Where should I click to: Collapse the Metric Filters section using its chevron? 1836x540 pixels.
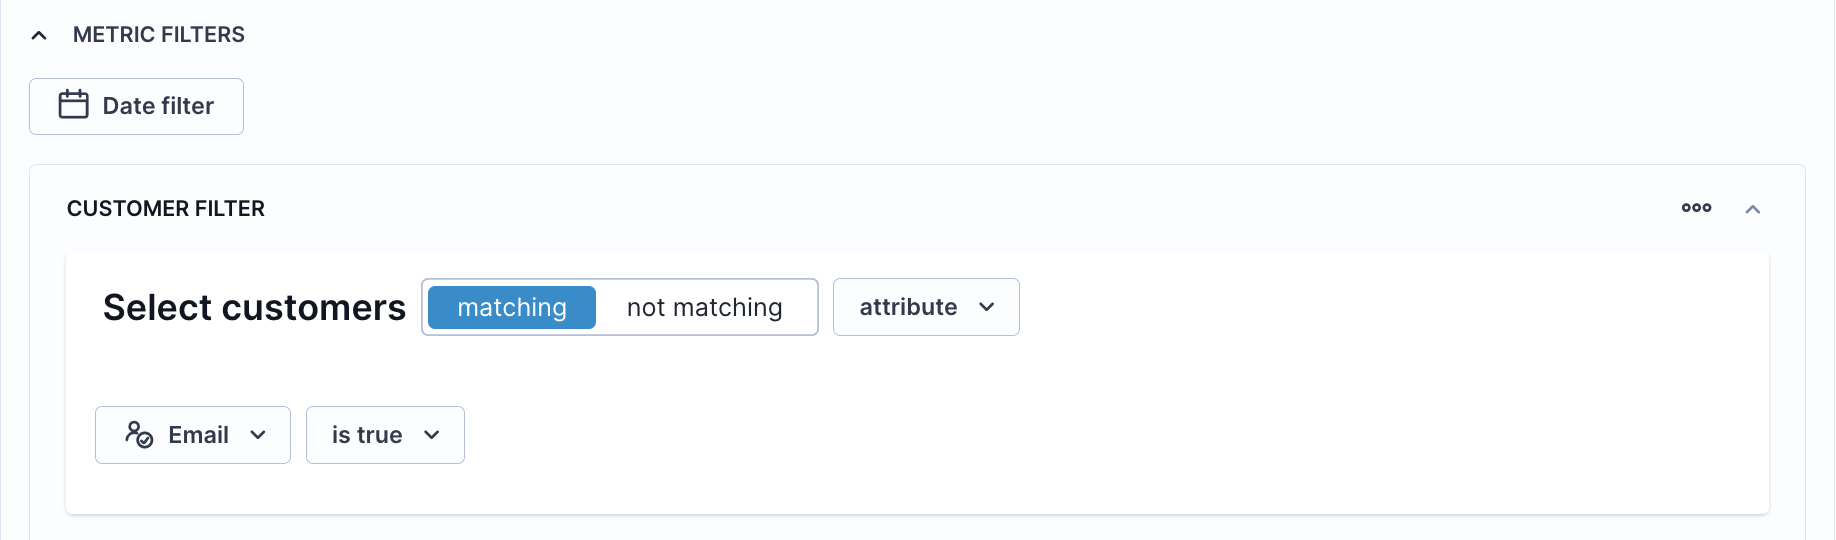coord(39,35)
